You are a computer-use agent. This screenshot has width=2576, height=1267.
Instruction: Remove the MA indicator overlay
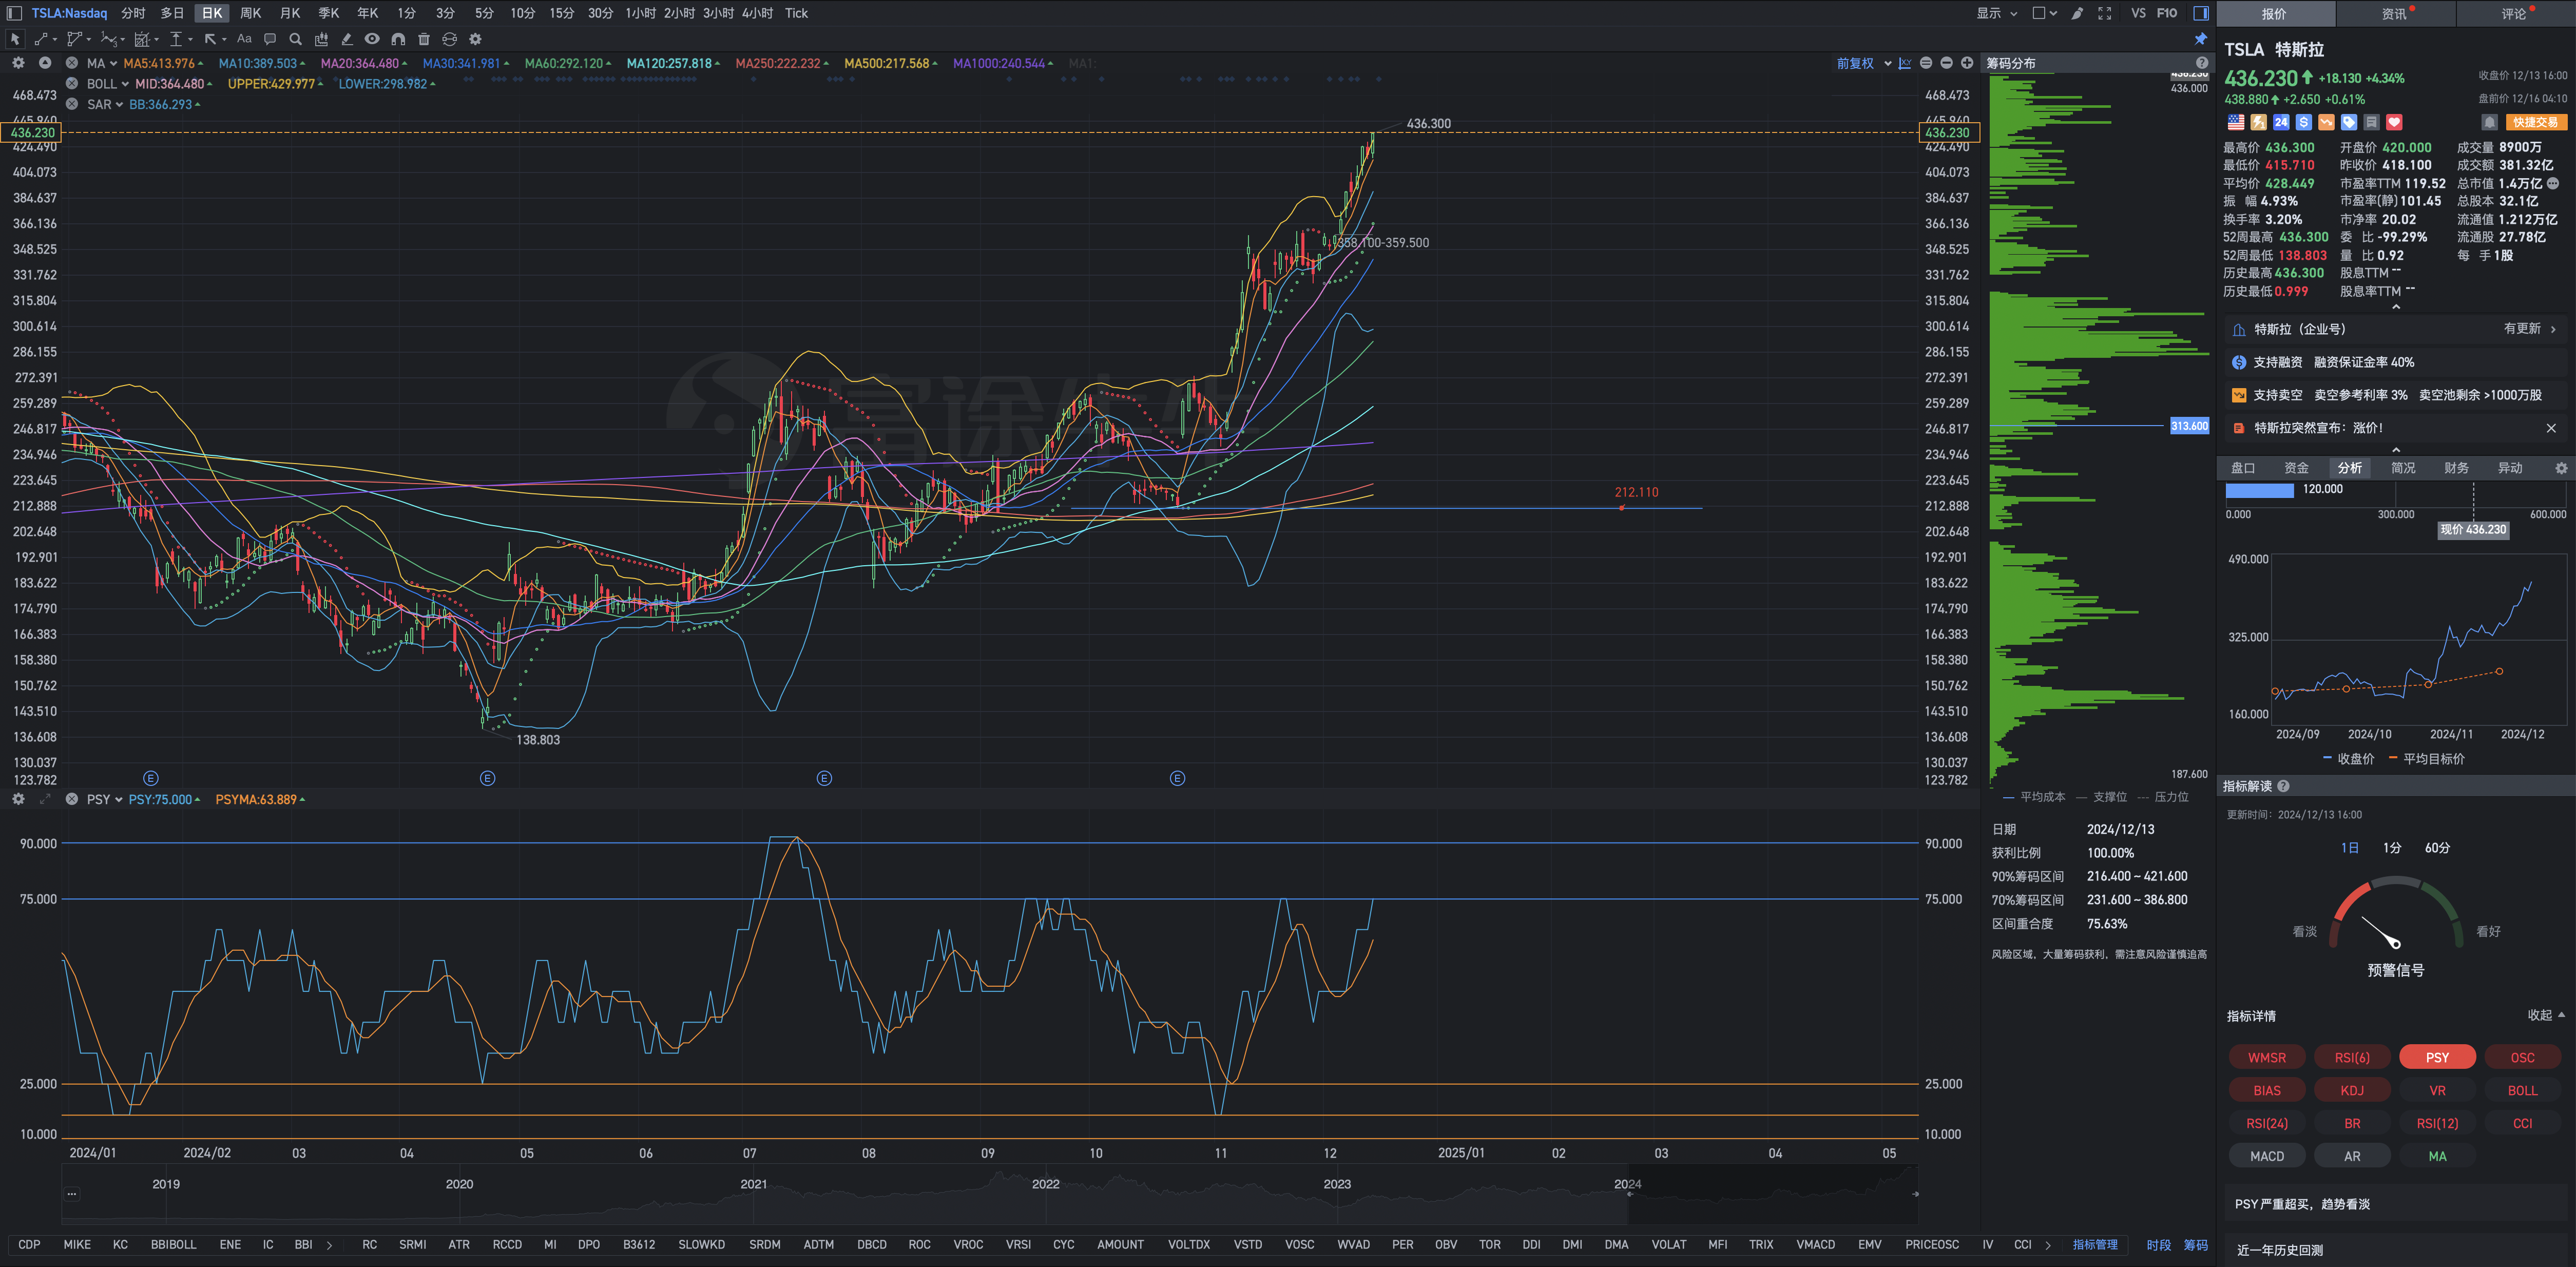pyautogui.click(x=72, y=63)
